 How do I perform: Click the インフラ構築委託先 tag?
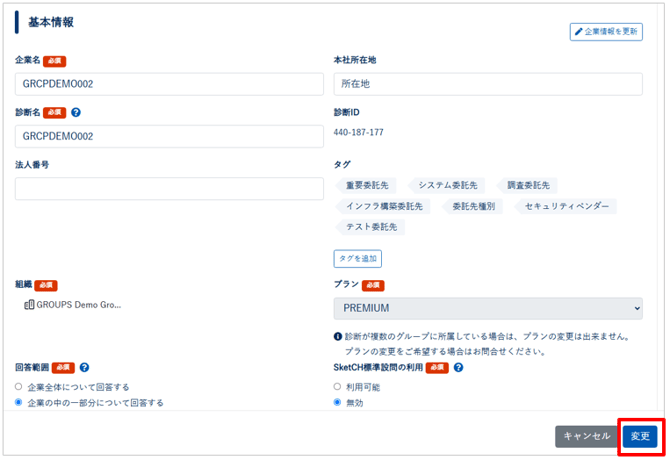383,206
